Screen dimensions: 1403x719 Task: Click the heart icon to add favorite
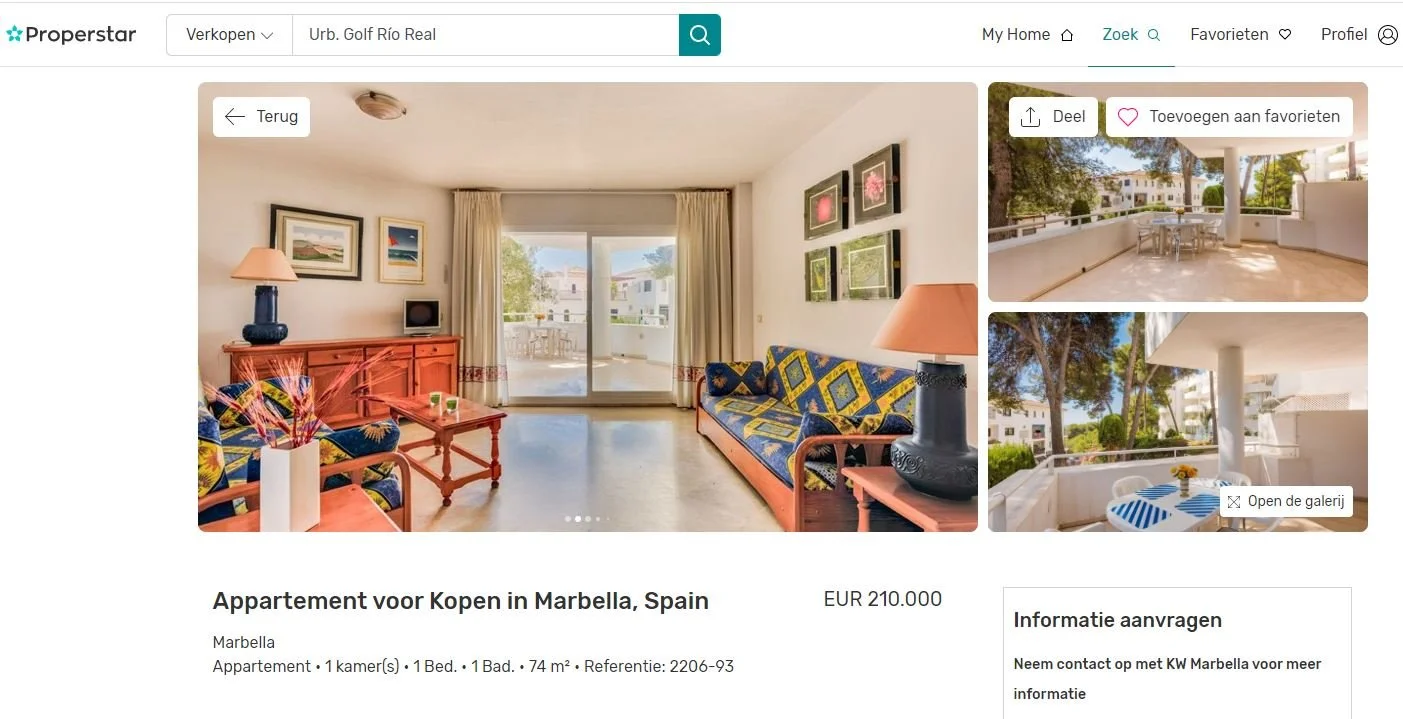[1128, 117]
